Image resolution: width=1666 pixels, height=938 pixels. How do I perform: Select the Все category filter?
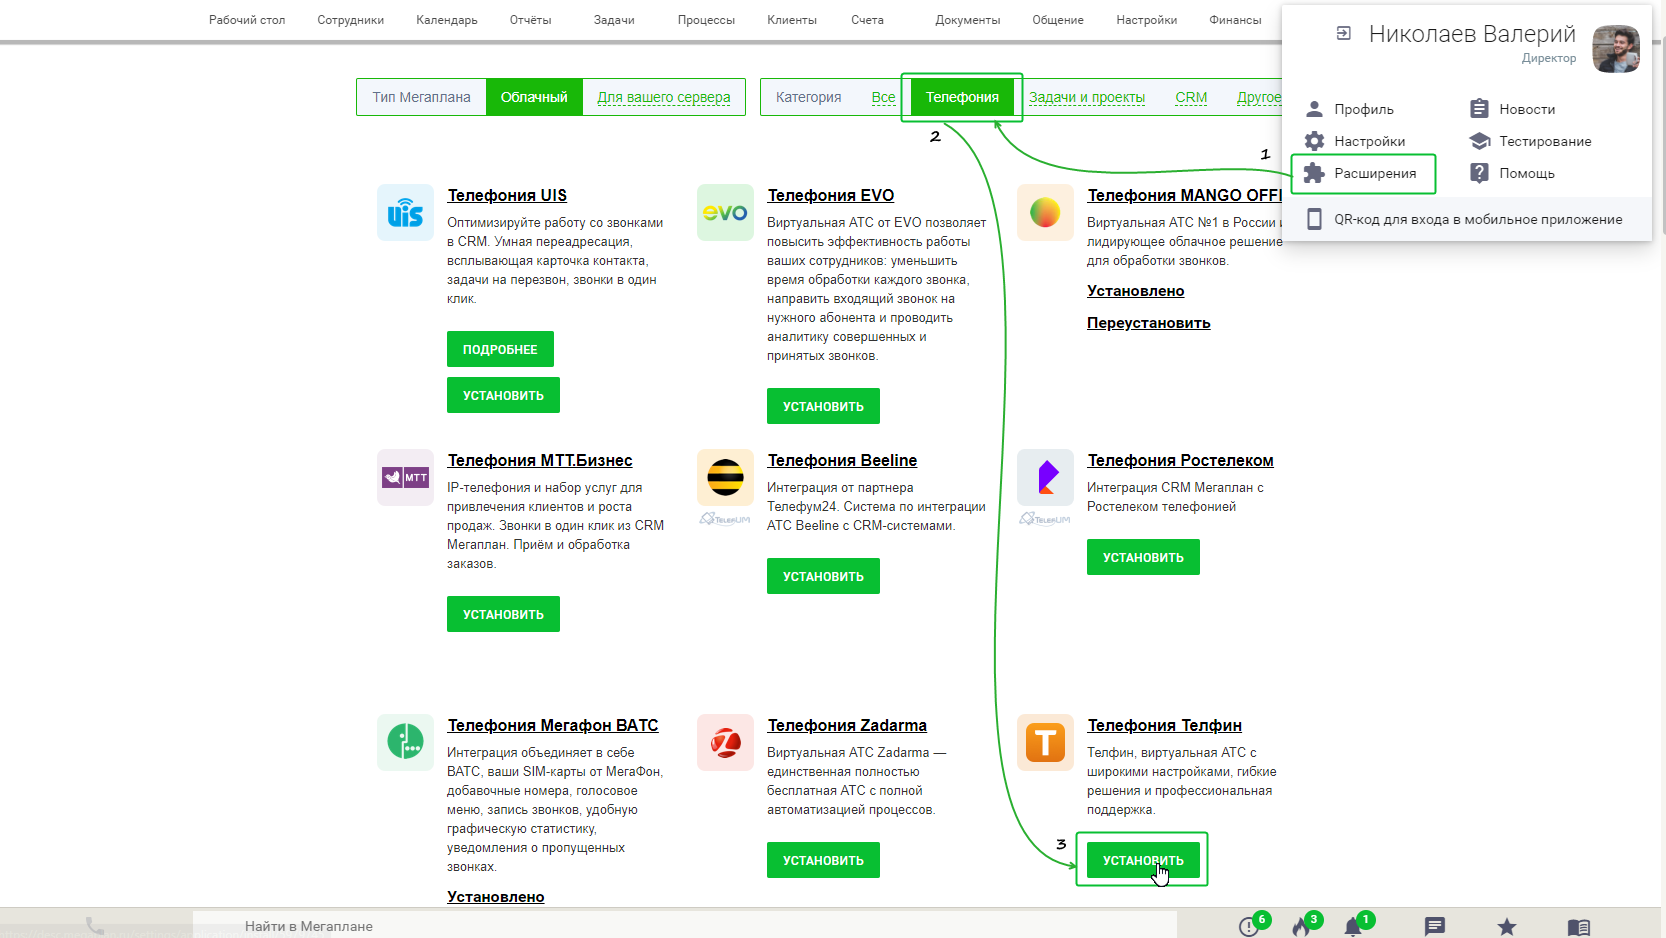(883, 97)
